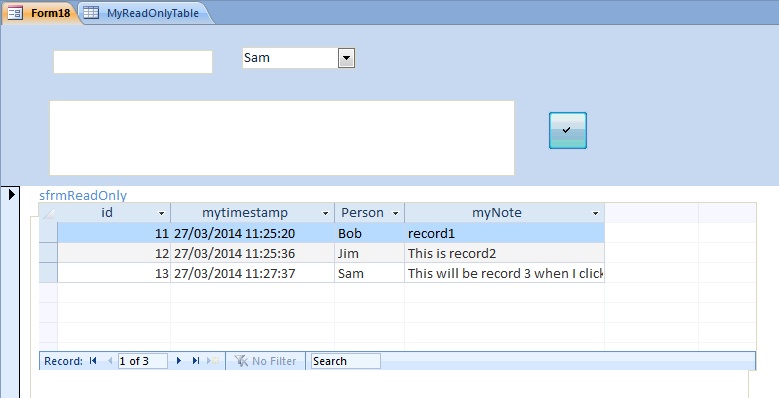Select row selector for record 11
The height and width of the screenshot is (398, 779).
(48, 233)
